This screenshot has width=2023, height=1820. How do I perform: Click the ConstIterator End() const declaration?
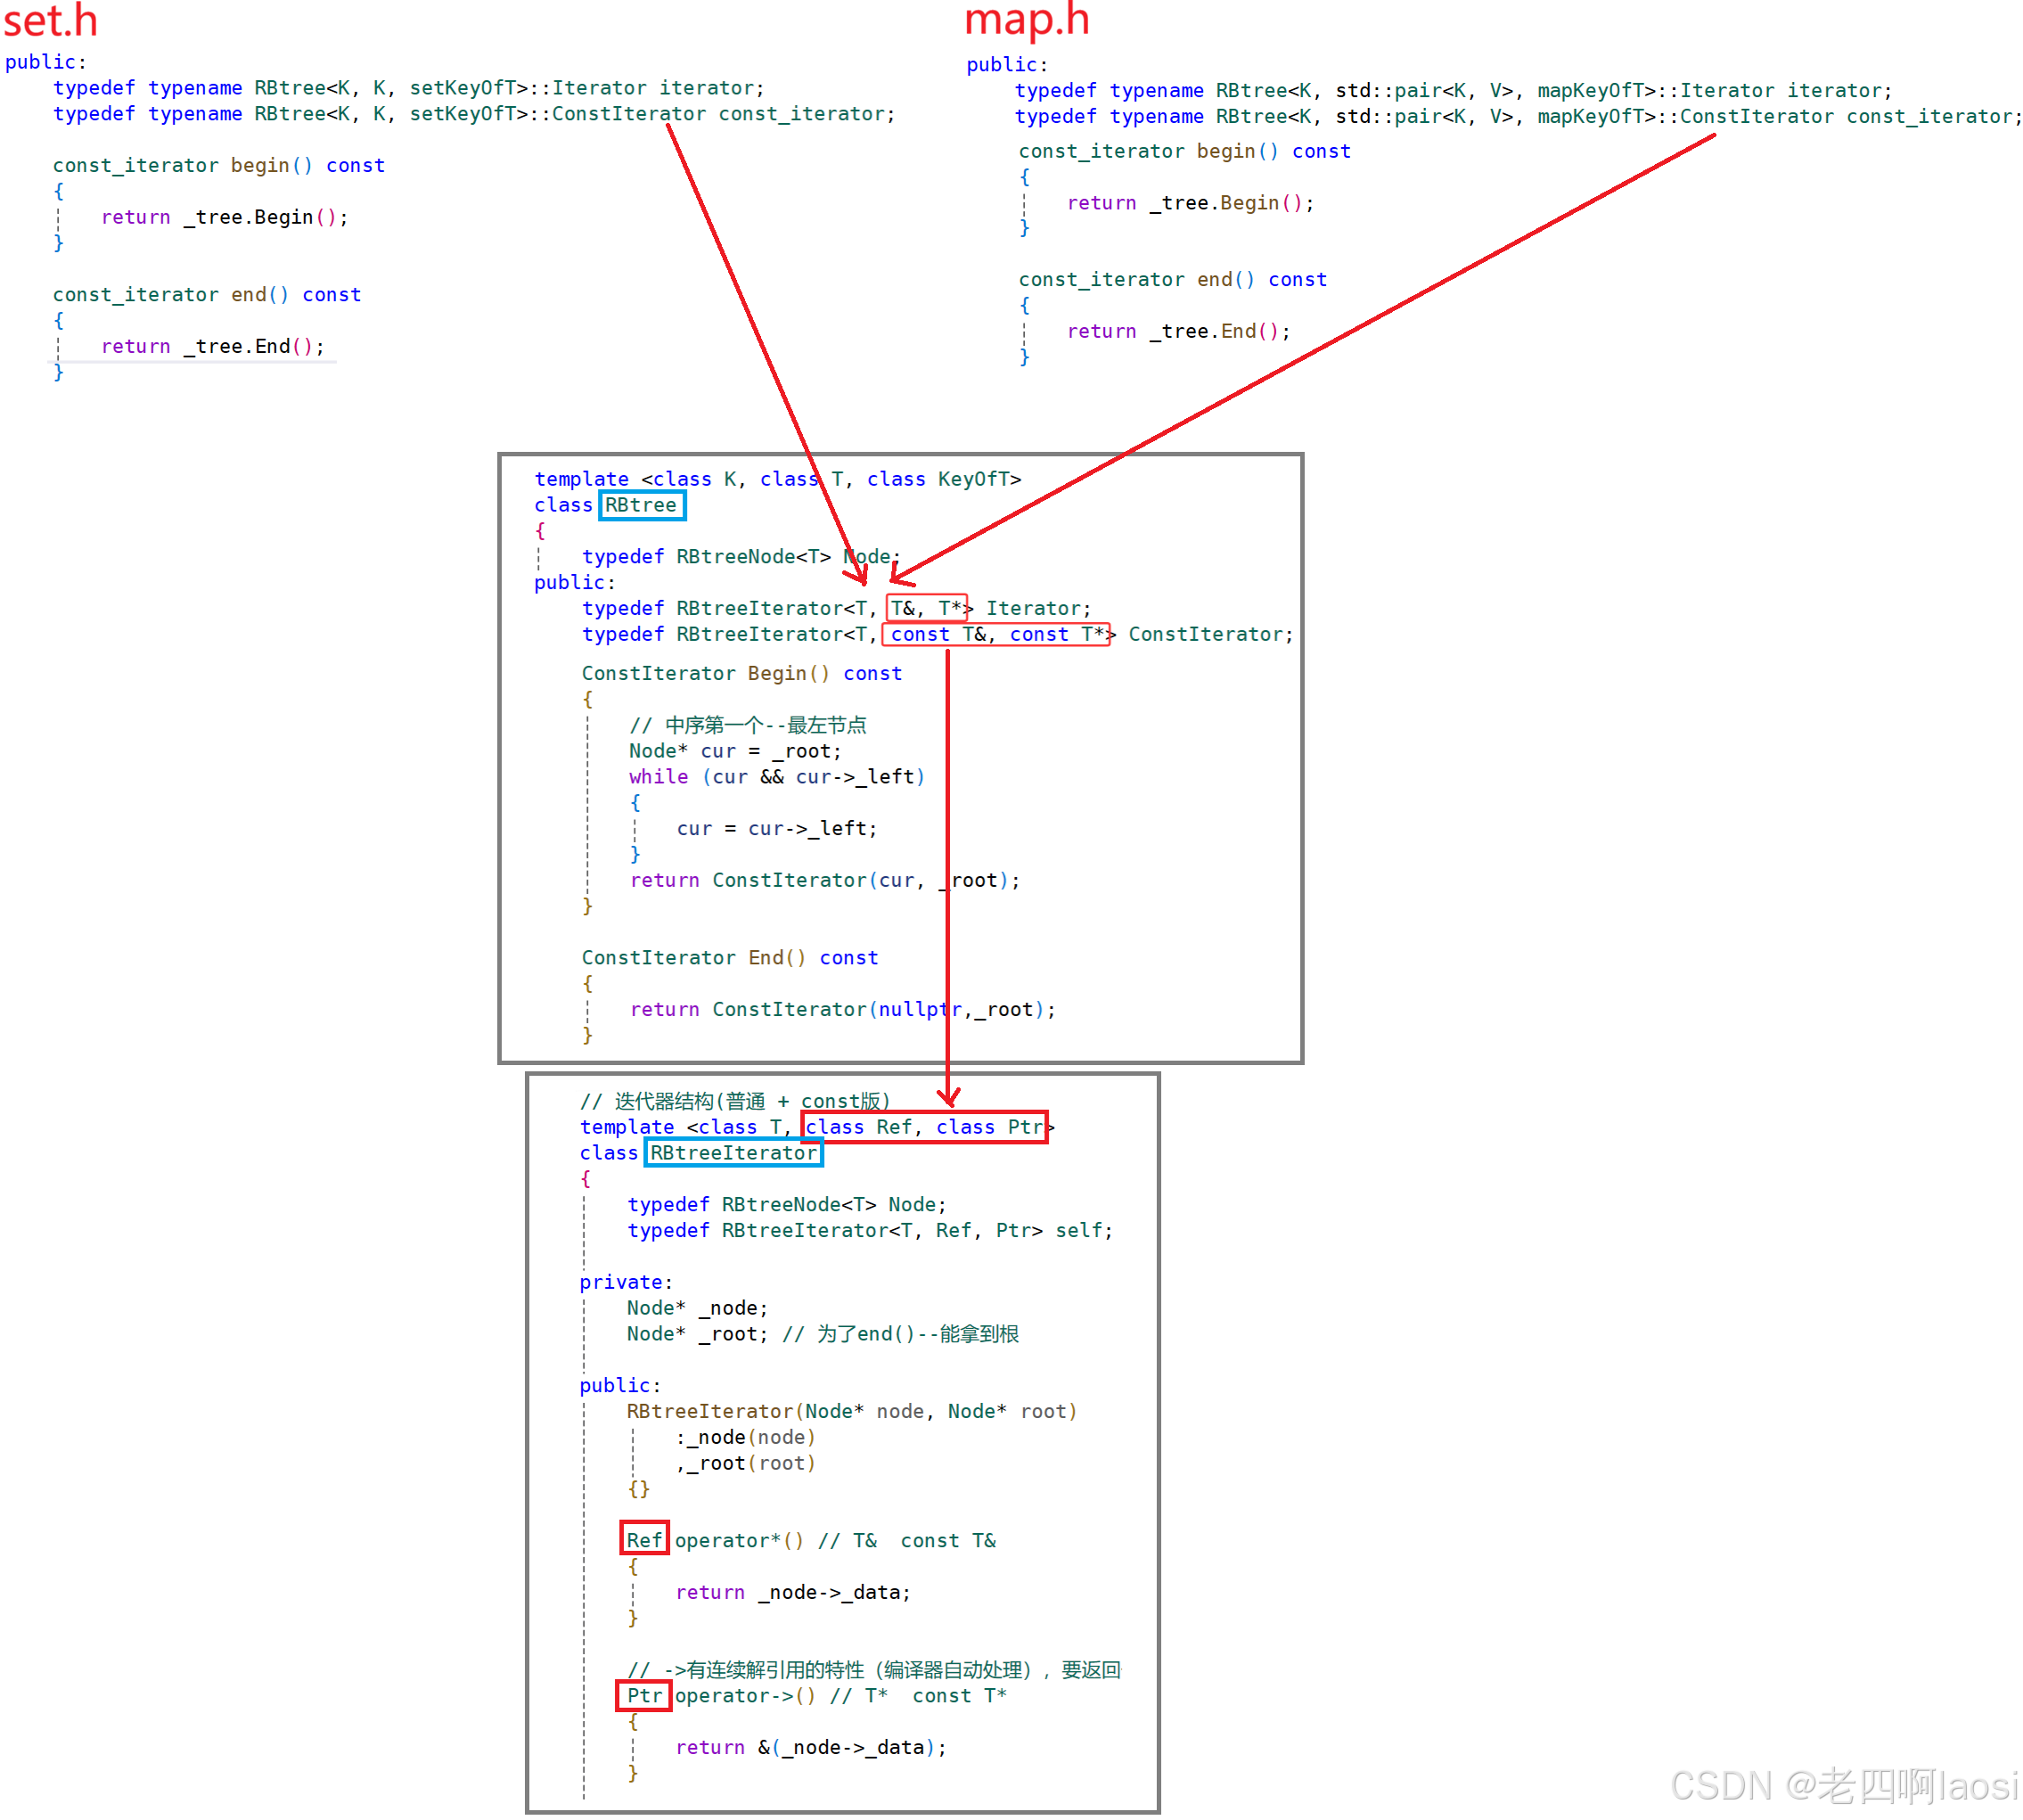(x=729, y=957)
